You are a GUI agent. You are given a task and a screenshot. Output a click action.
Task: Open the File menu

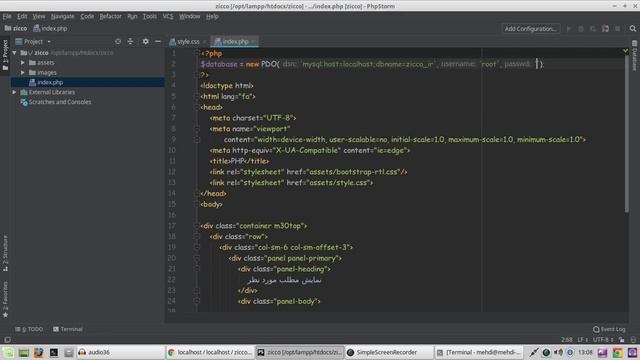(7, 16)
